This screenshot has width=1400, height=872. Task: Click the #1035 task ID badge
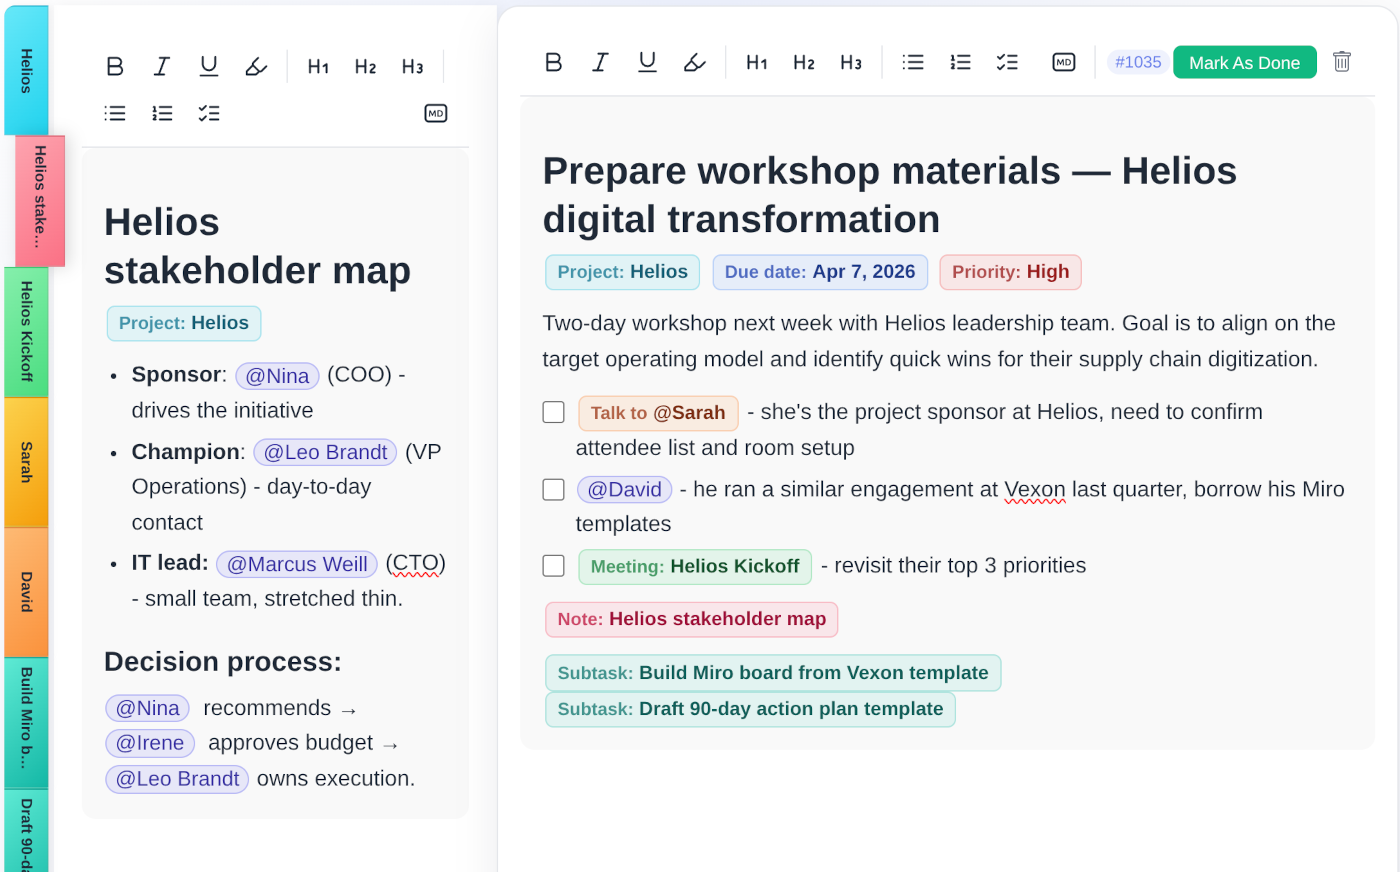click(1138, 62)
